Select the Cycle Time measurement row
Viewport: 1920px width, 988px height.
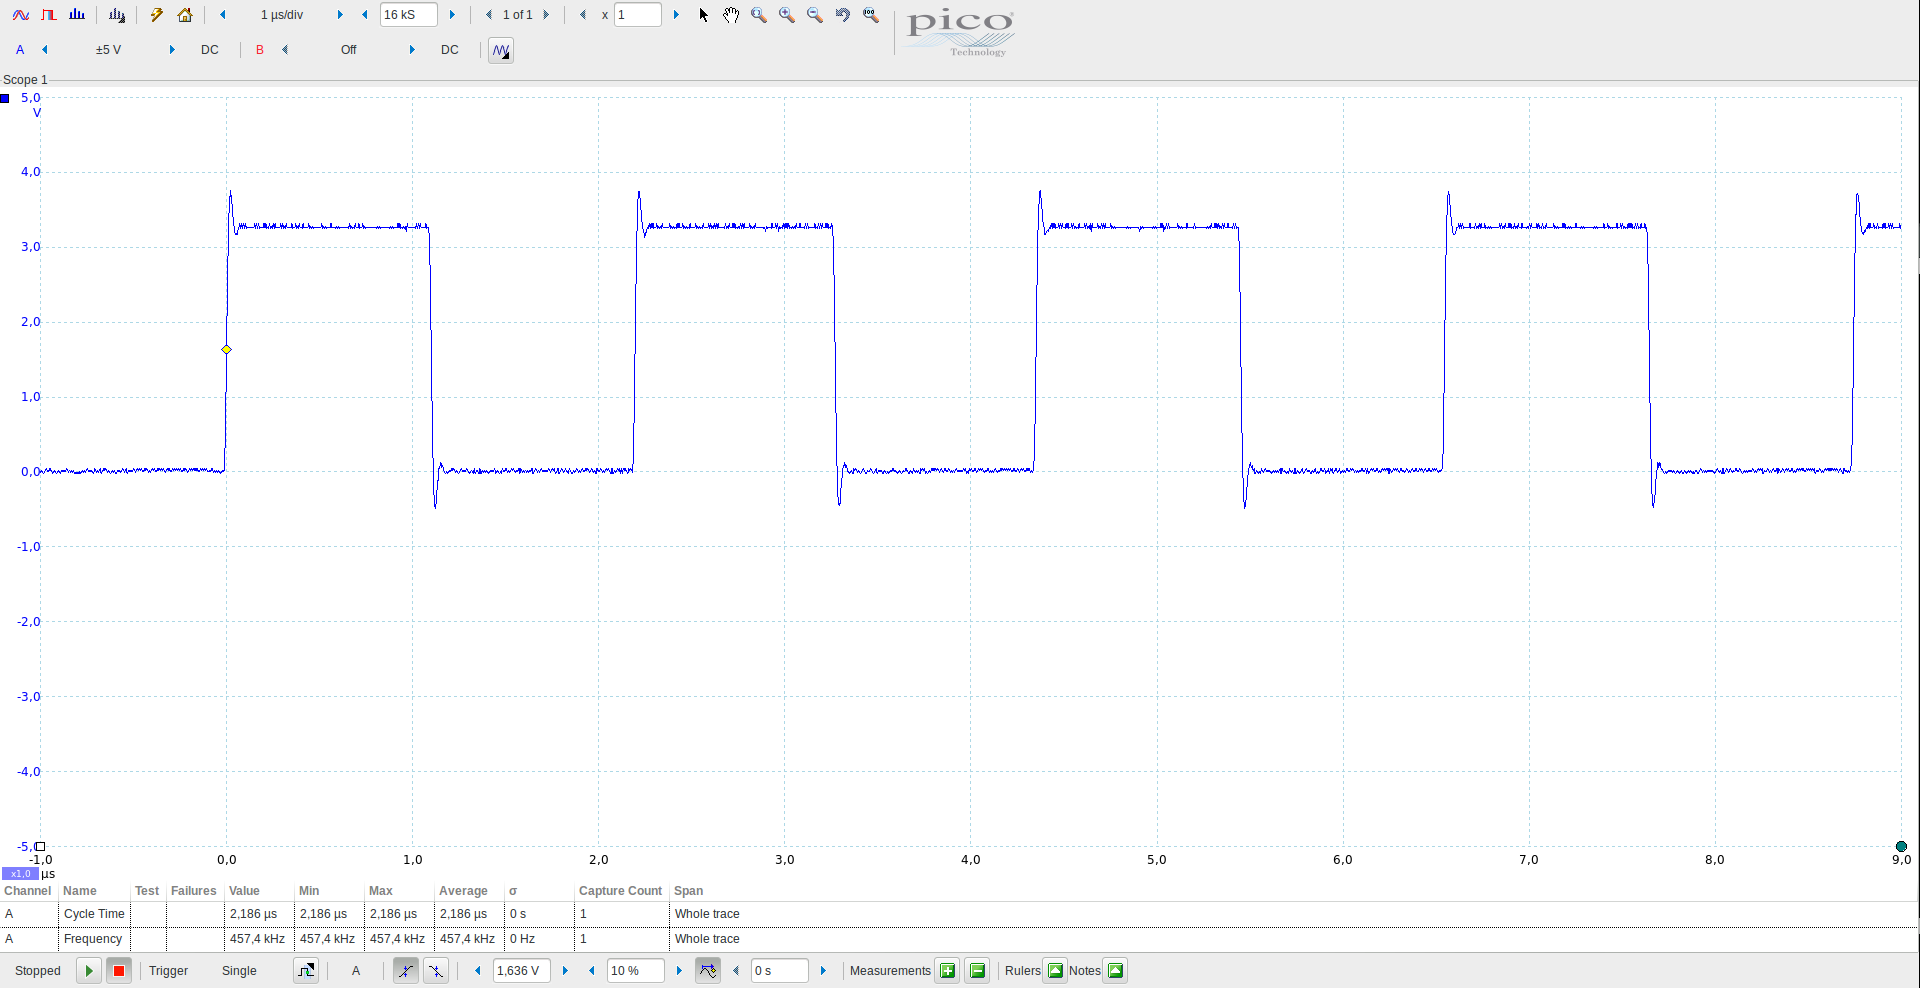pos(959,914)
